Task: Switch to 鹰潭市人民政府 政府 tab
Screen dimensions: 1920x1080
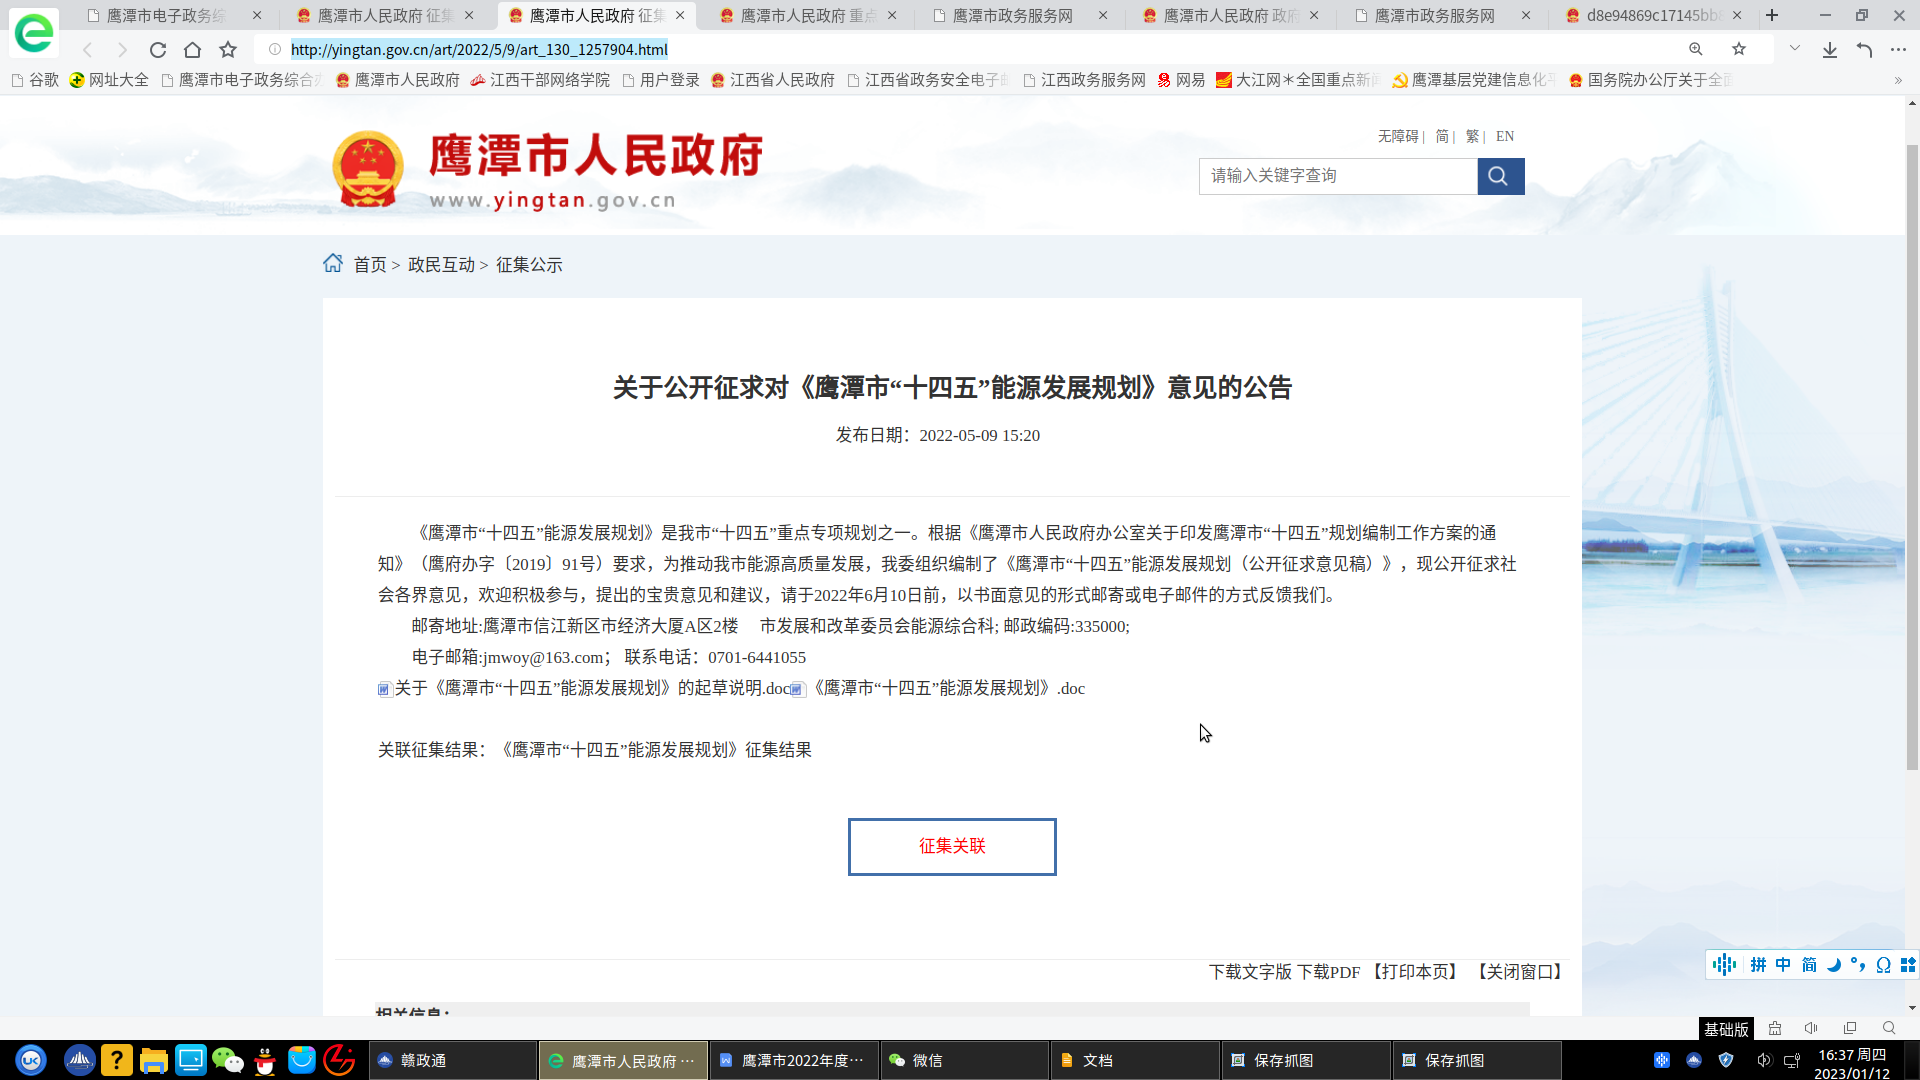Action: click(x=1230, y=15)
